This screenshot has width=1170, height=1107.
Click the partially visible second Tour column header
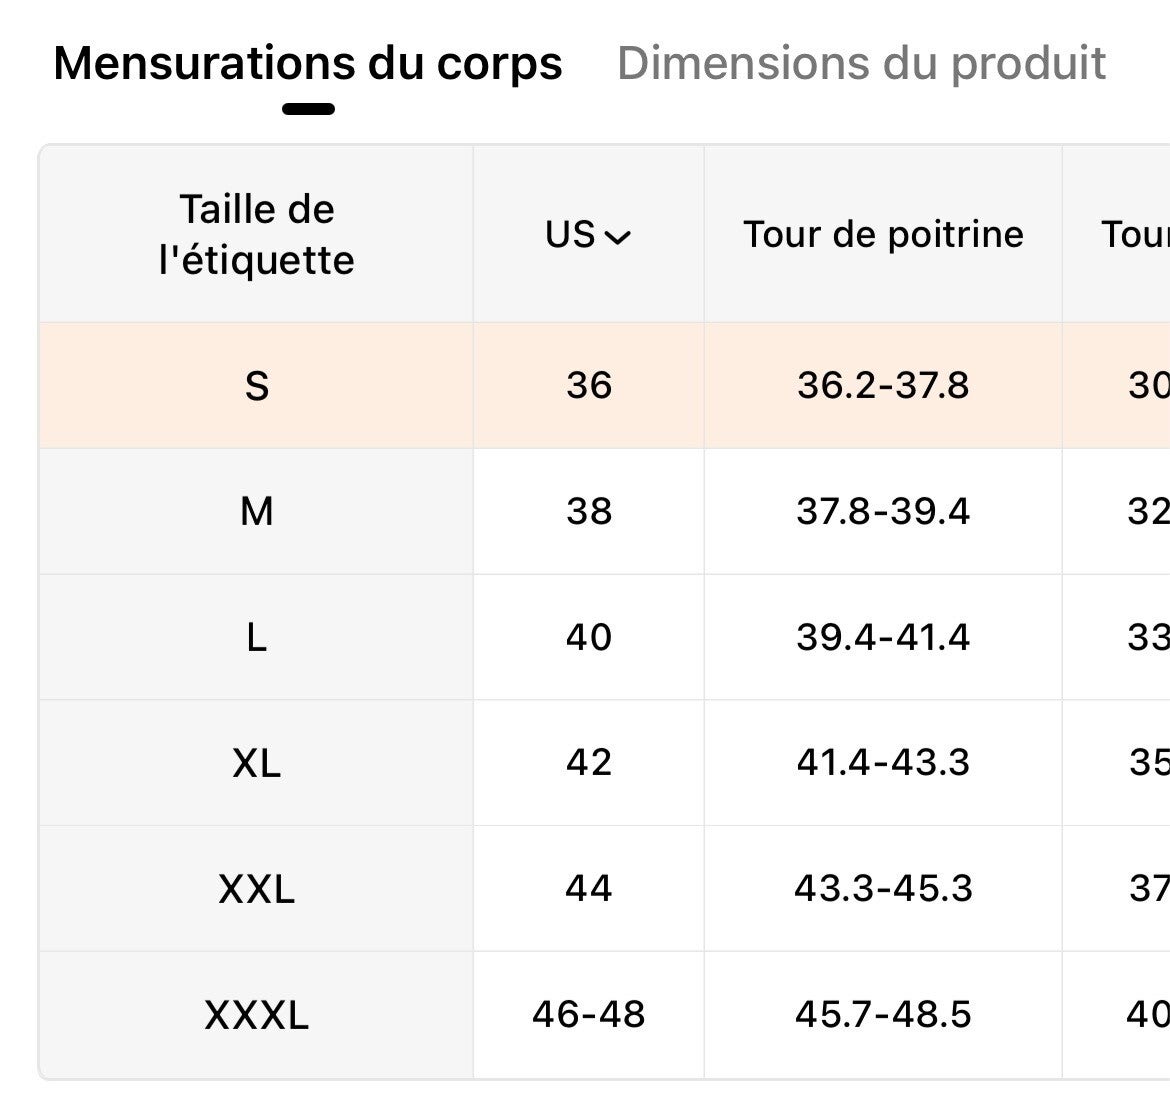[1134, 235]
